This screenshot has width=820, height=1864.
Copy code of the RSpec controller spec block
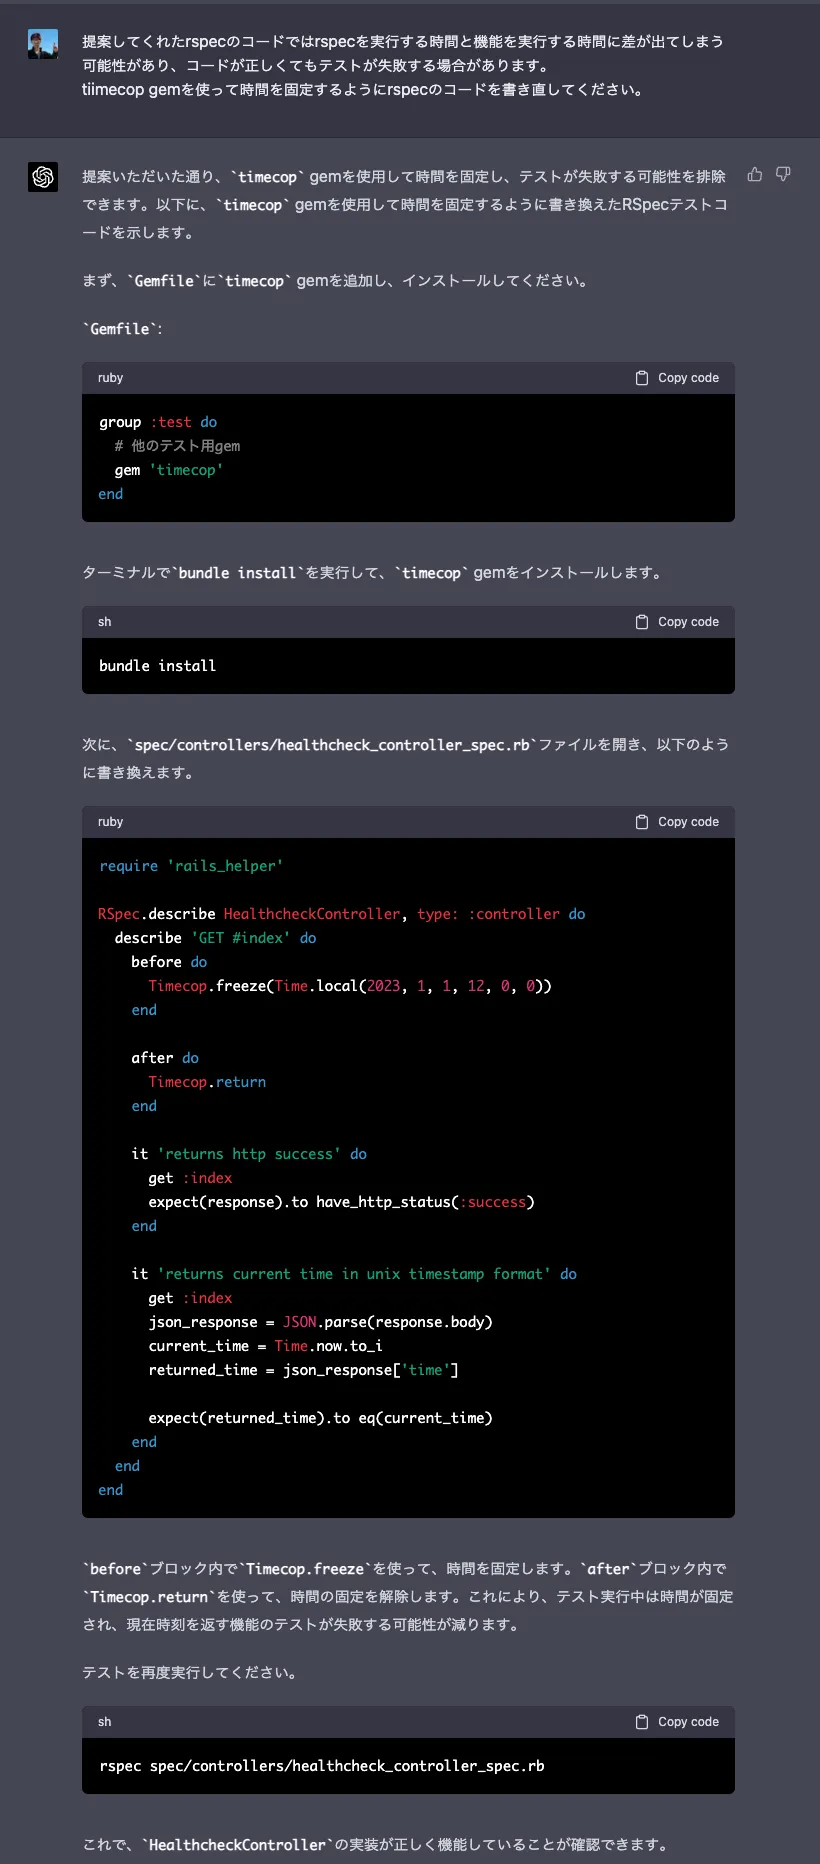pyautogui.click(x=678, y=822)
